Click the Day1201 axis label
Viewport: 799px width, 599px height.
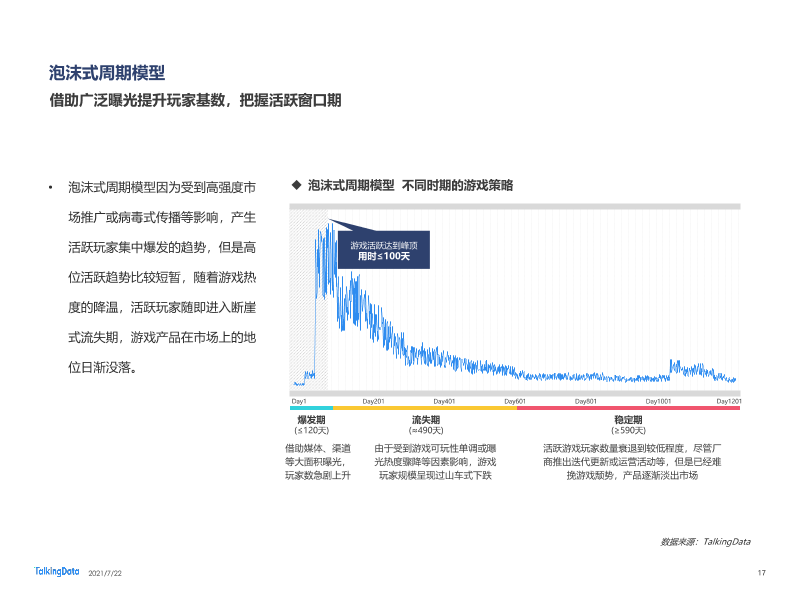click(x=729, y=401)
